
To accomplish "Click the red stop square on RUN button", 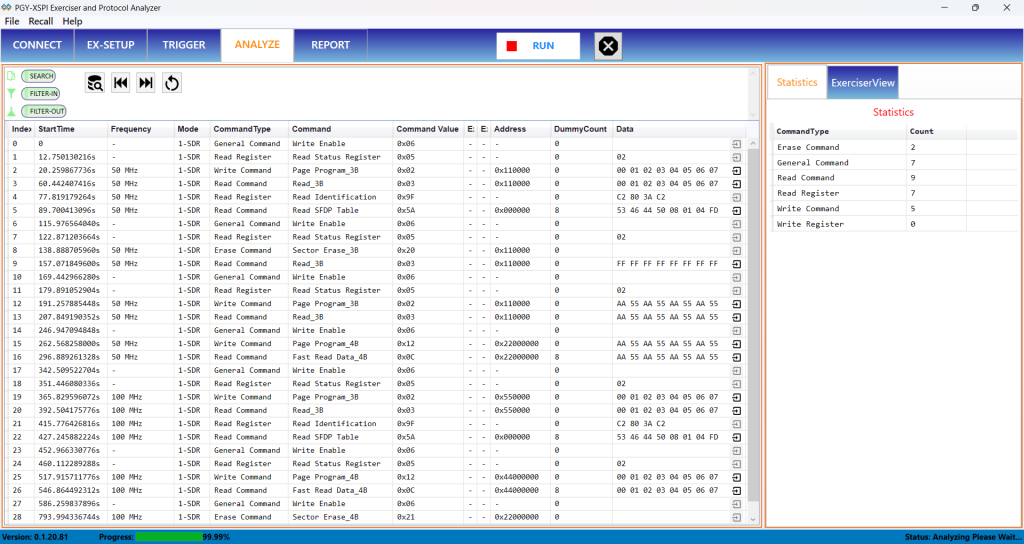I will 512,46.
